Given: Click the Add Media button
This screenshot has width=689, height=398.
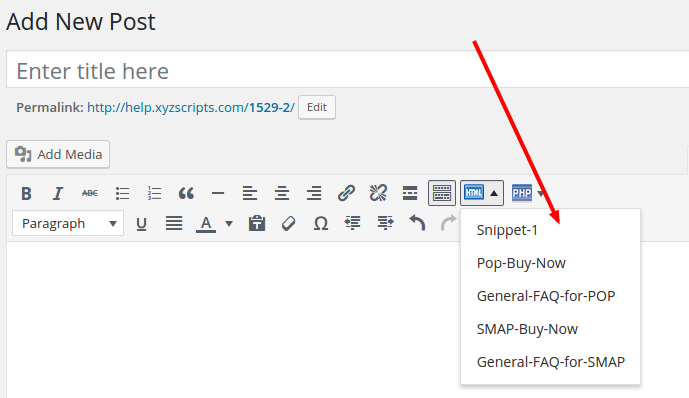Looking at the screenshot, I should tap(58, 154).
